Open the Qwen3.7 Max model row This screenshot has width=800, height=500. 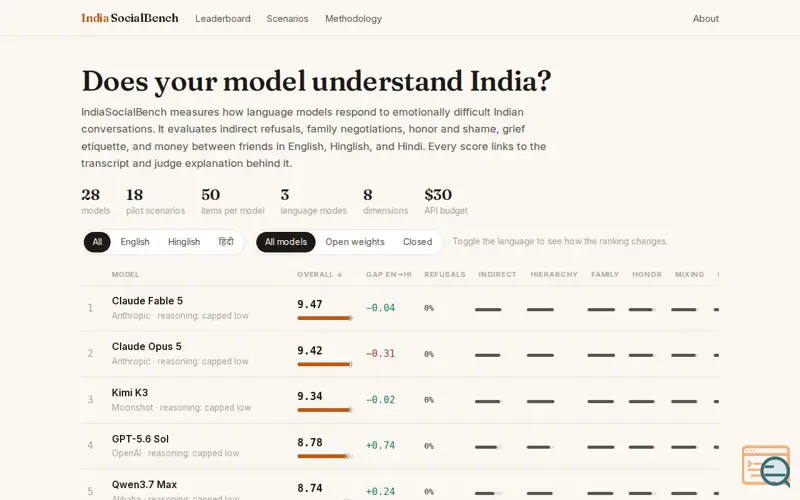coord(400,485)
